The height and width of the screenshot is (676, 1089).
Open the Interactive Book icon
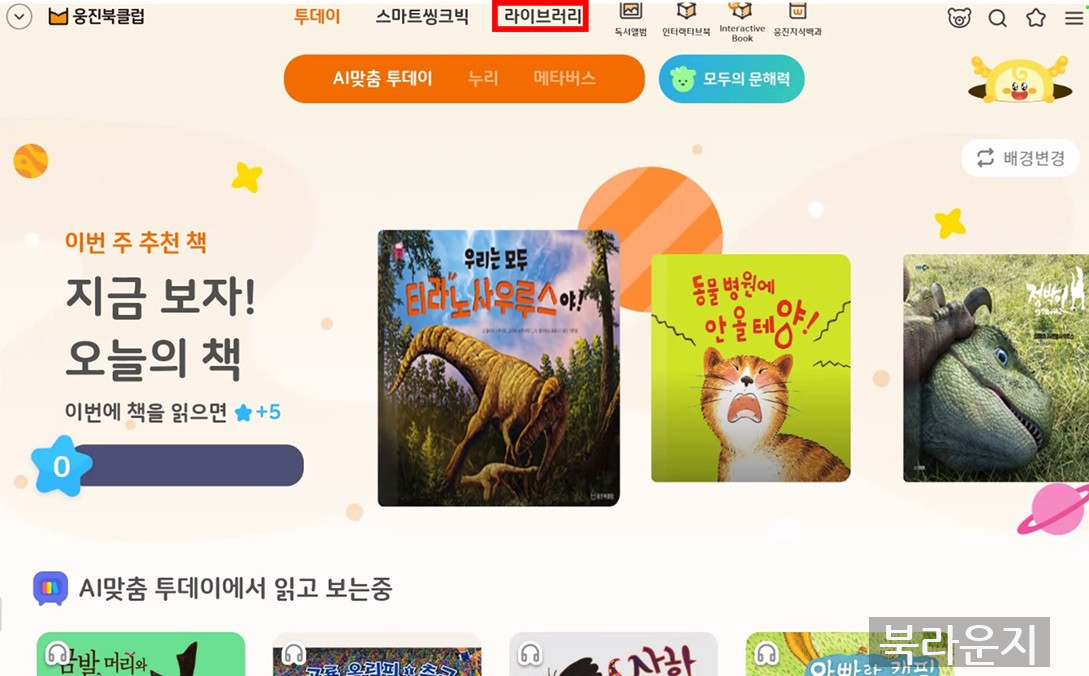[742, 21]
